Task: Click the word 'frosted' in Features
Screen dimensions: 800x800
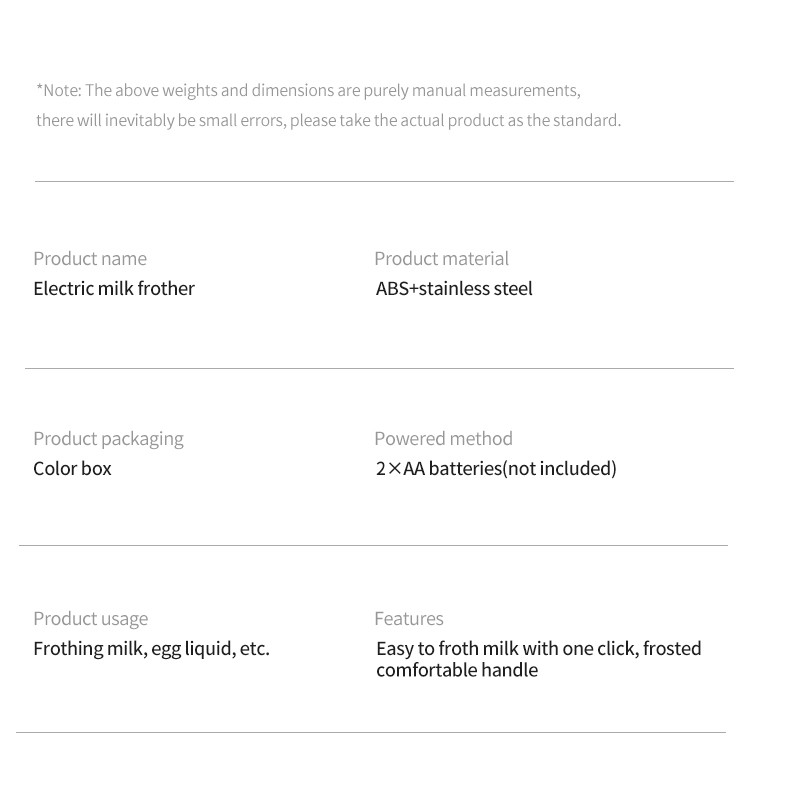Action: click(x=672, y=649)
